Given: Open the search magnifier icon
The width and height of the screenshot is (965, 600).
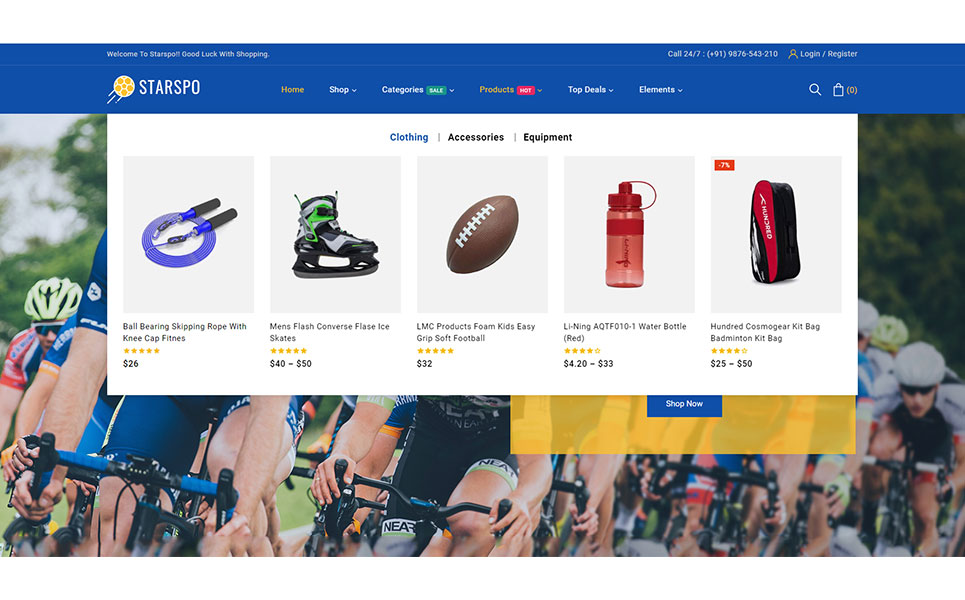Looking at the screenshot, I should click(815, 90).
